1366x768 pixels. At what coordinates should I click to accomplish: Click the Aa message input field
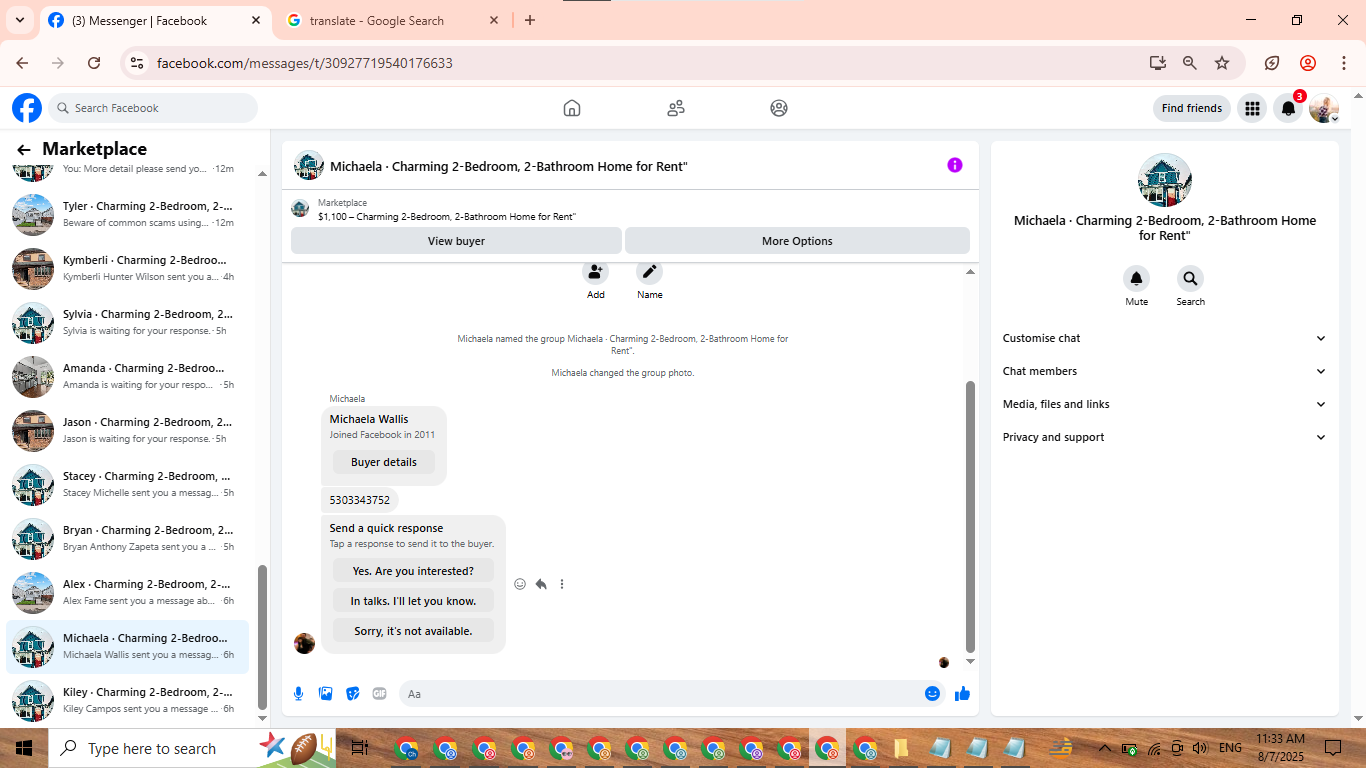[x=660, y=693]
